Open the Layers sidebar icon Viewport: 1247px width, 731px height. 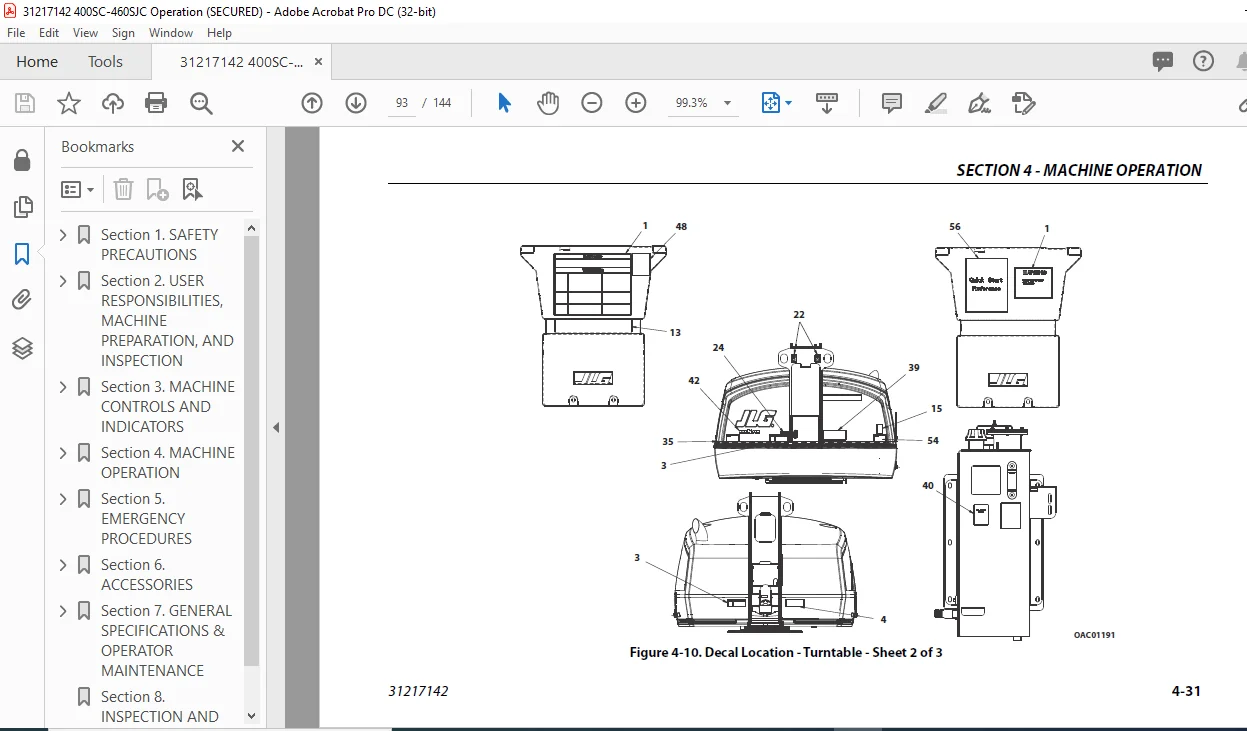click(22, 347)
